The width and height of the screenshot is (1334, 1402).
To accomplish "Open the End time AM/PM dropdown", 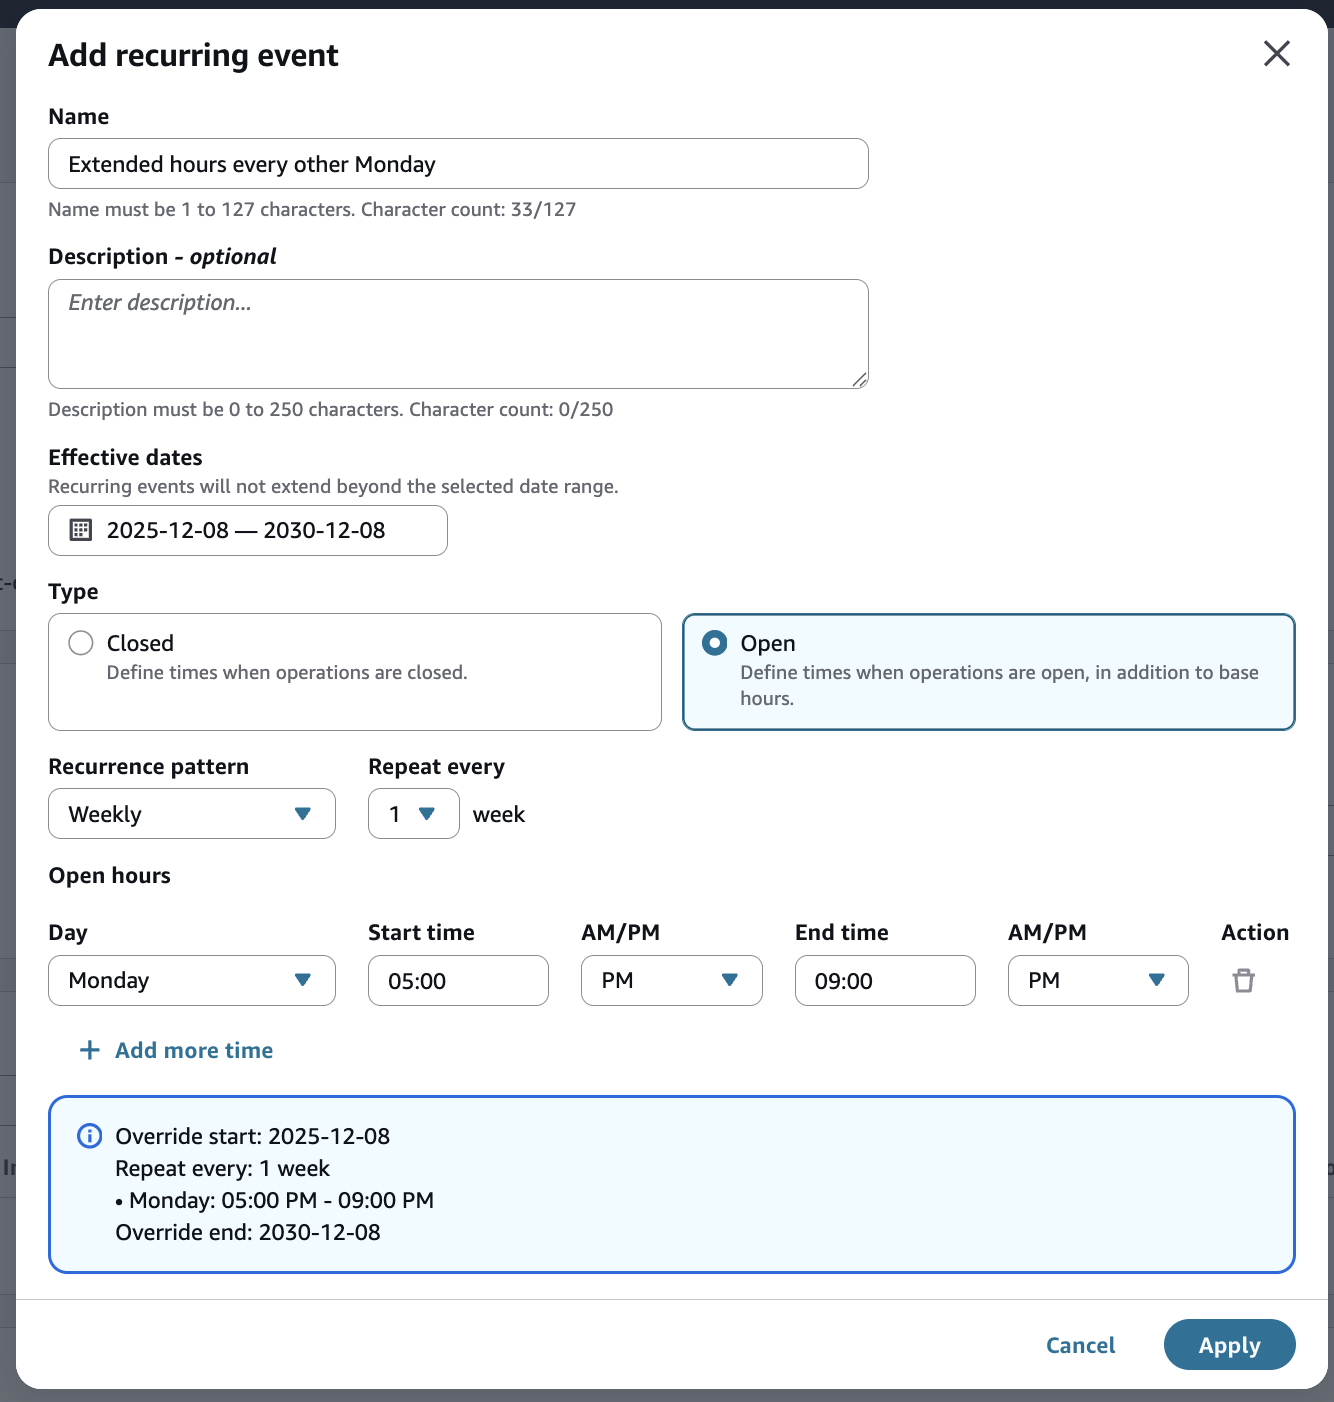I will click(x=1097, y=981).
